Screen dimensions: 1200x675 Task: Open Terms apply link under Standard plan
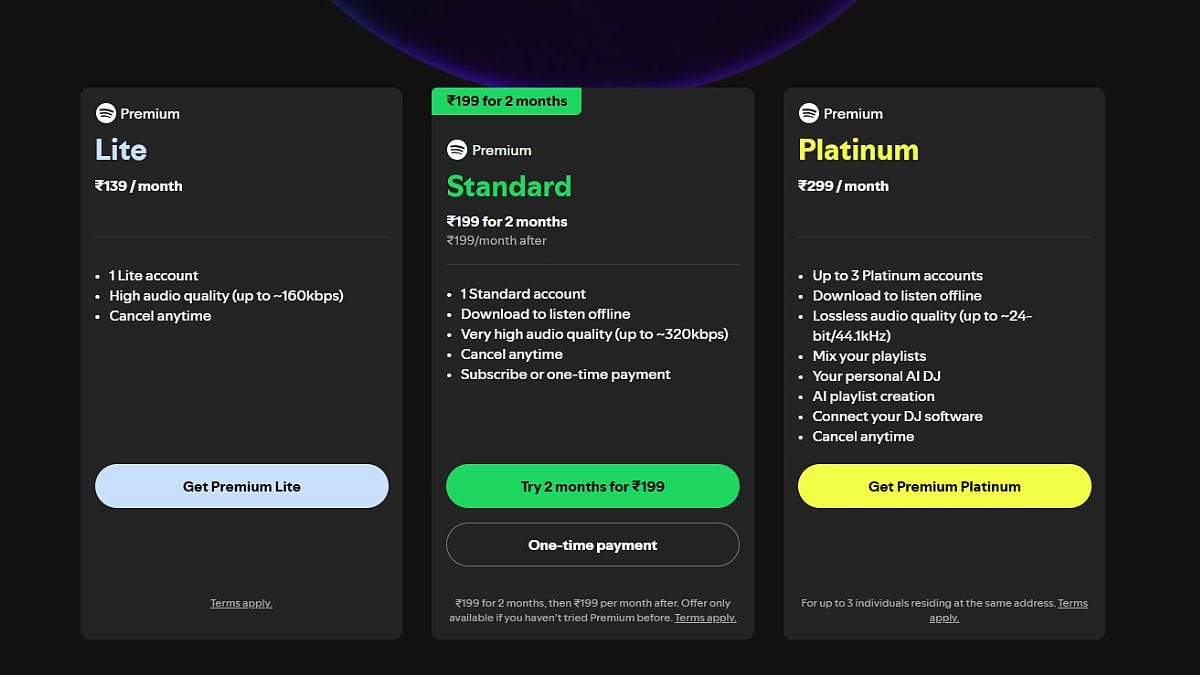click(705, 618)
